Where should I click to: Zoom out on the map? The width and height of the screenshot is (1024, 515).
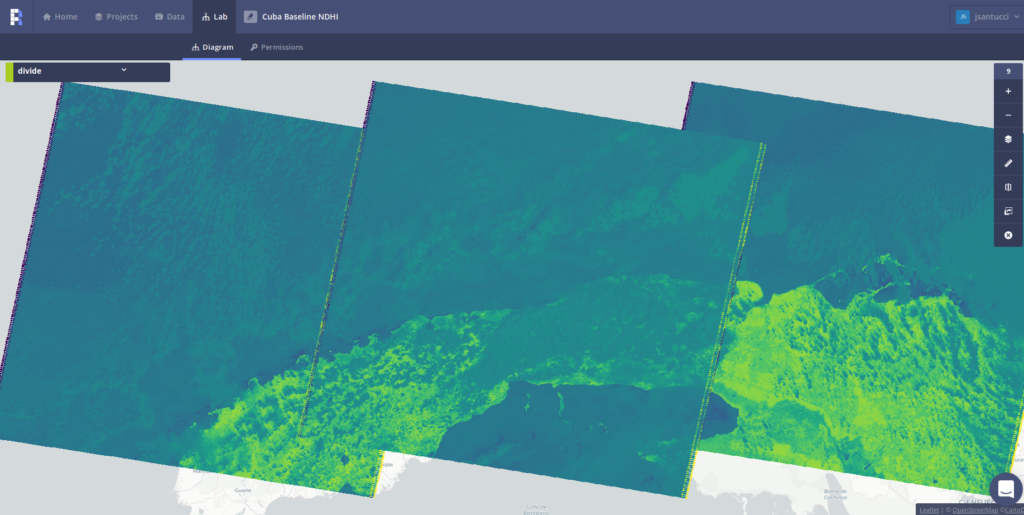point(1008,115)
